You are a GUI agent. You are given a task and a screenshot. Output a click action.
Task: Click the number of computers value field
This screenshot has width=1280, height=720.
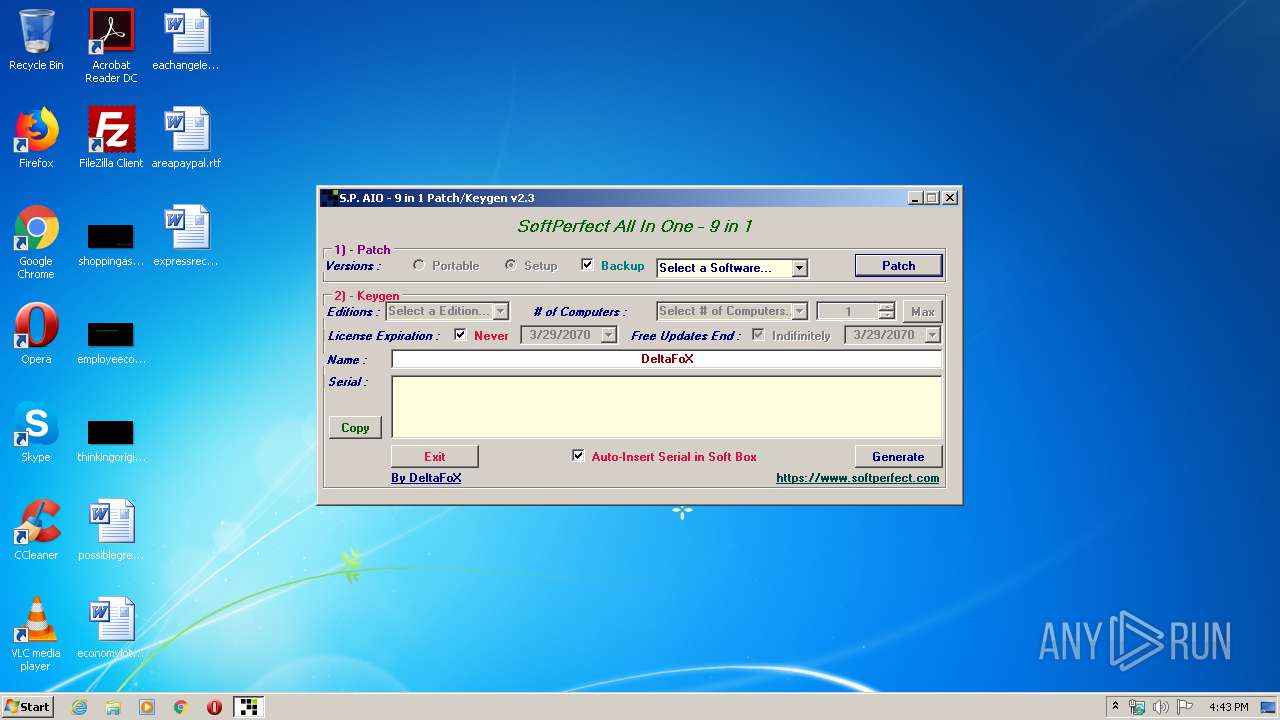click(x=847, y=311)
